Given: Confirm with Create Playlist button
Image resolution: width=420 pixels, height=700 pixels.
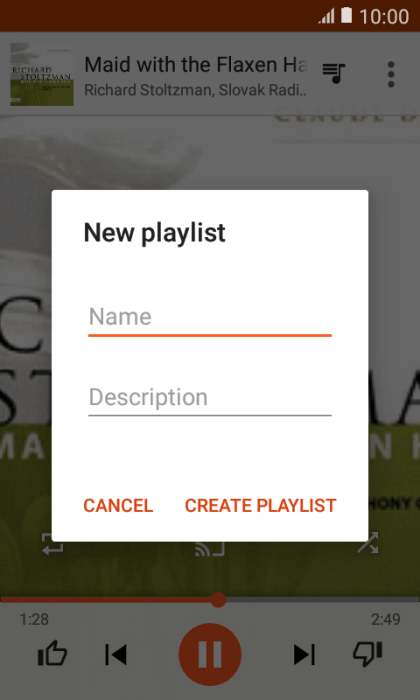Looking at the screenshot, I should [260, 506].
